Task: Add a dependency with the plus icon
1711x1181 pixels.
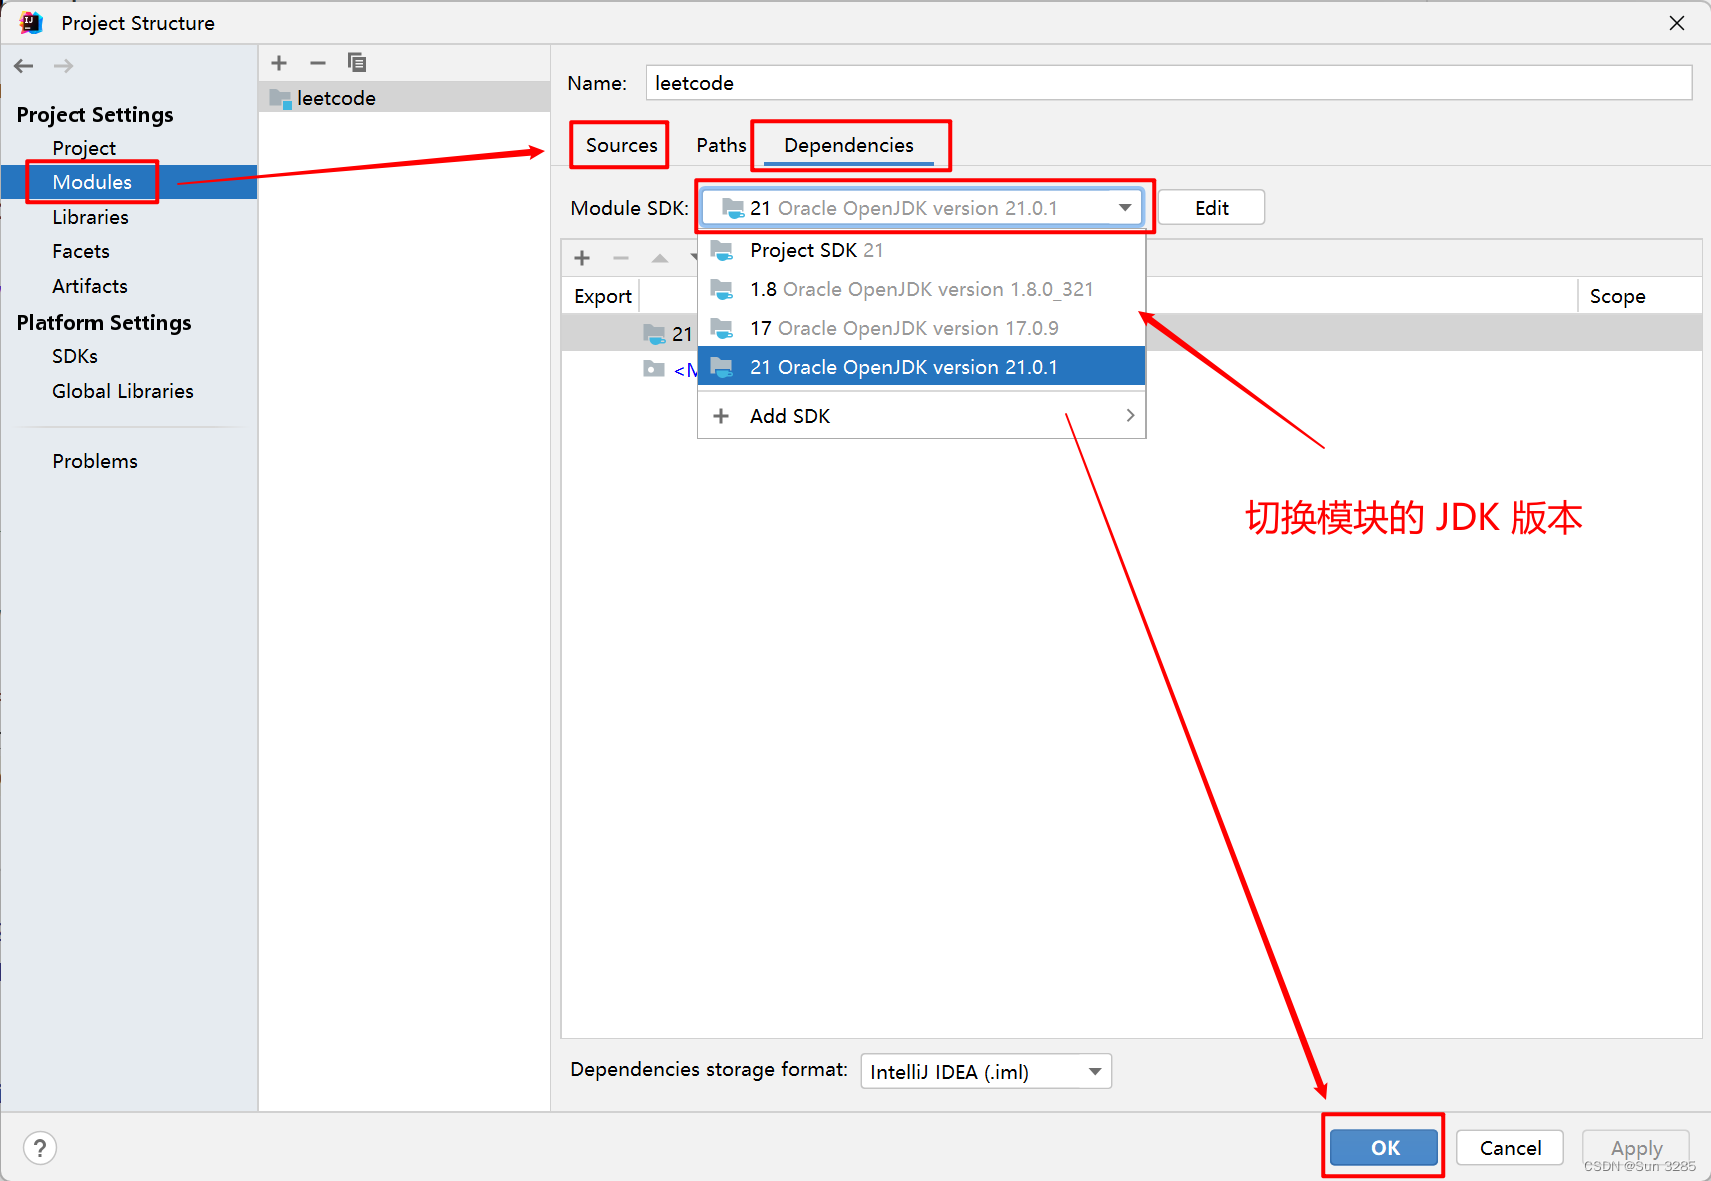Action: pyautogui.click(x=582, y=258)
